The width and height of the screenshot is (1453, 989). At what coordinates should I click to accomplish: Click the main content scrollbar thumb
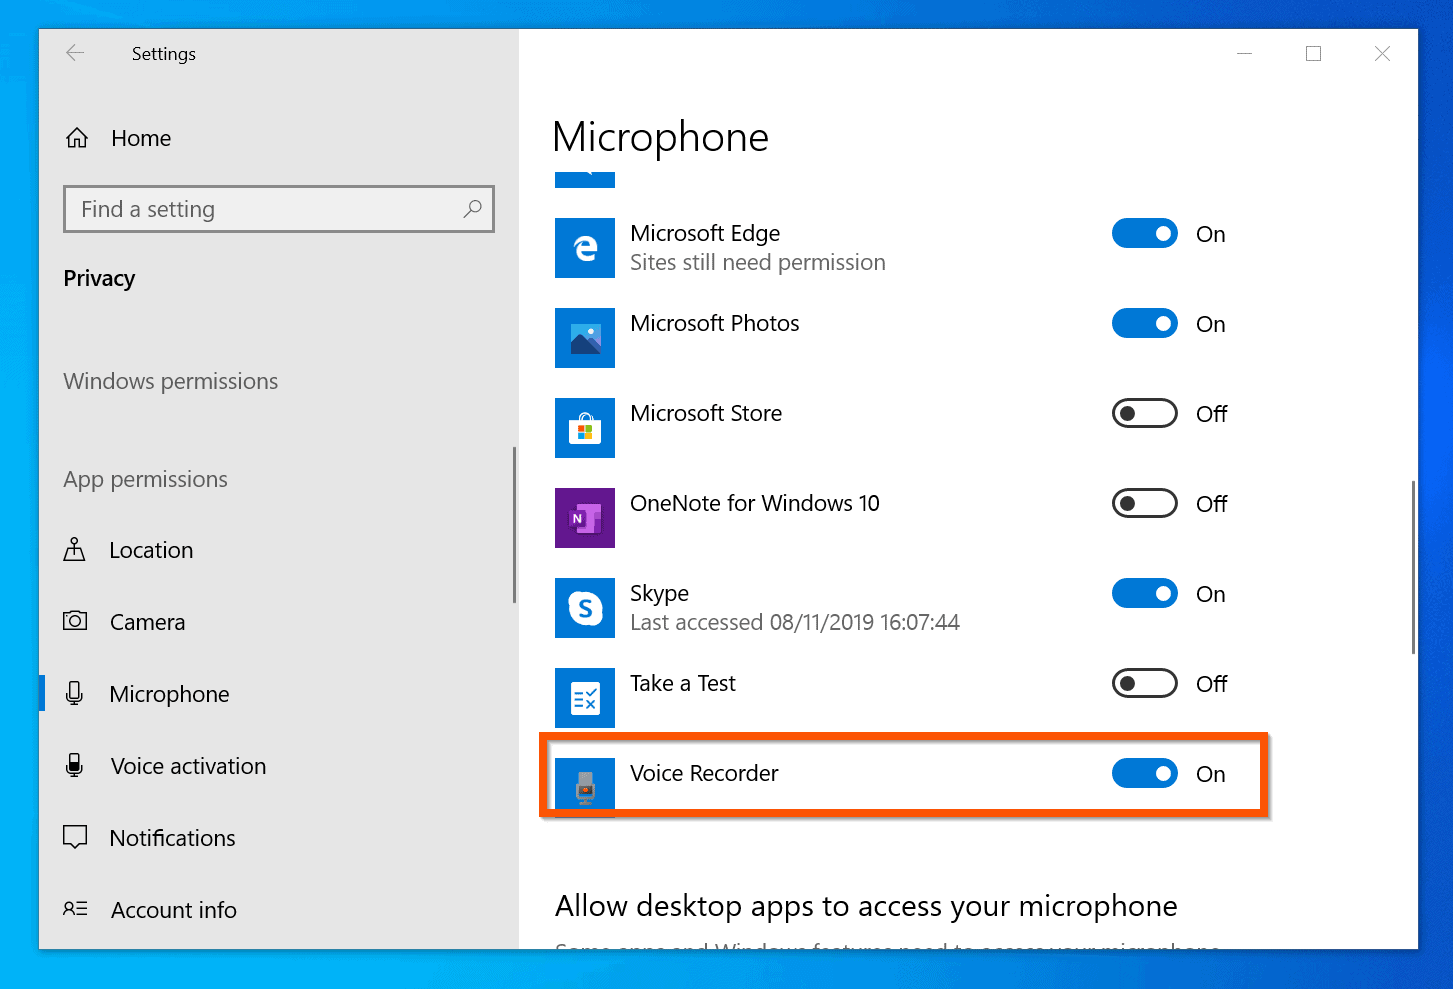point(1413,567)
